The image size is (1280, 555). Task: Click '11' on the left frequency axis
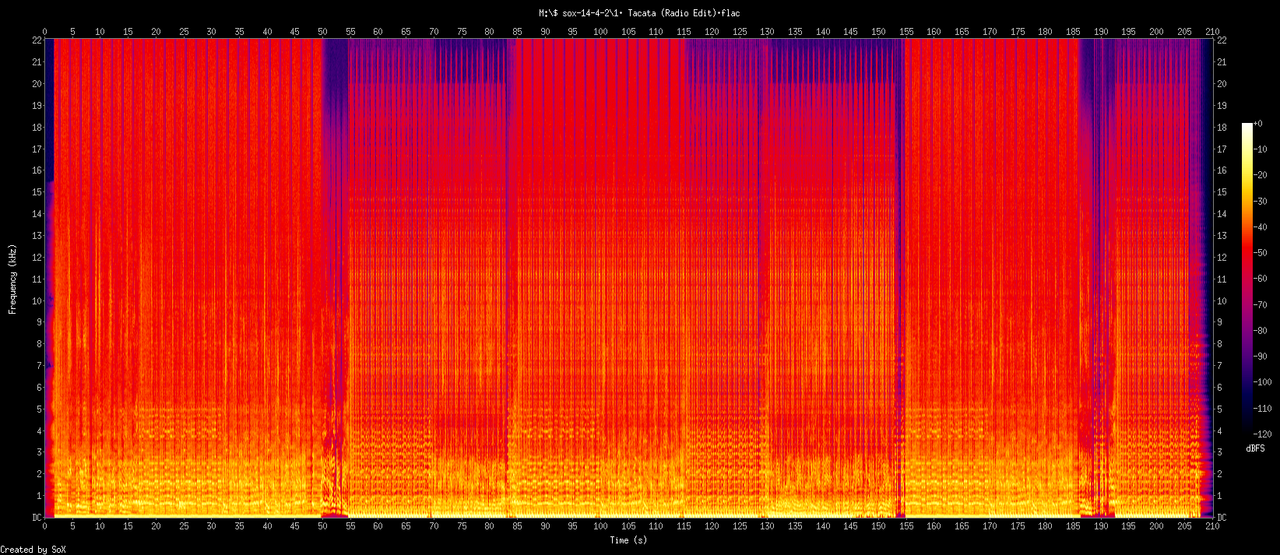(x=36, y=278)
